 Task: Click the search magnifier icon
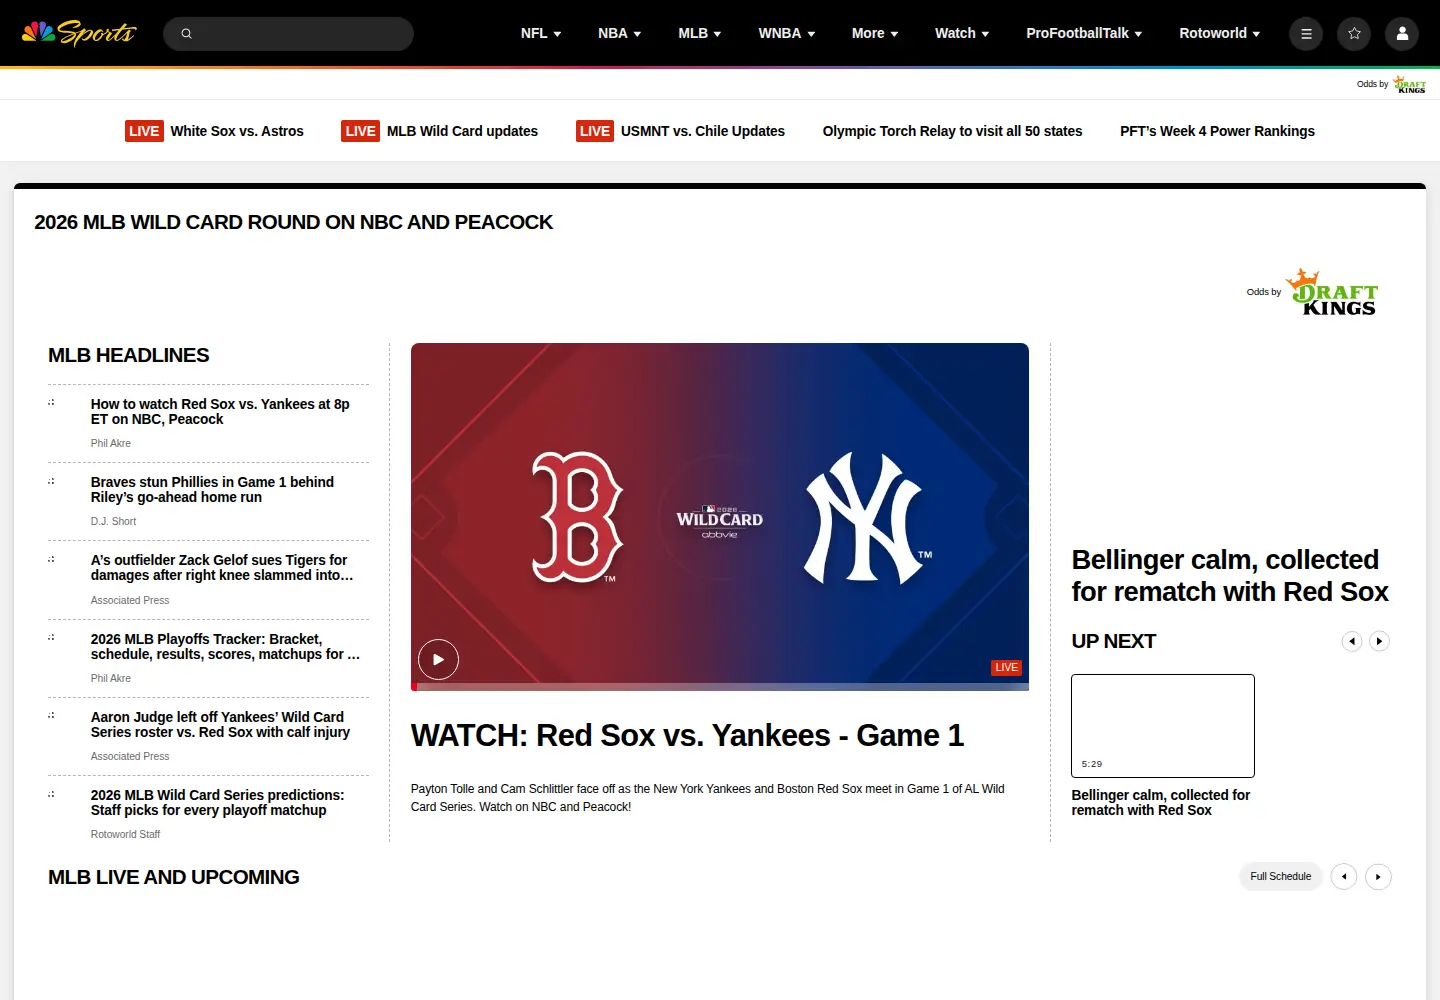(186, 34)
